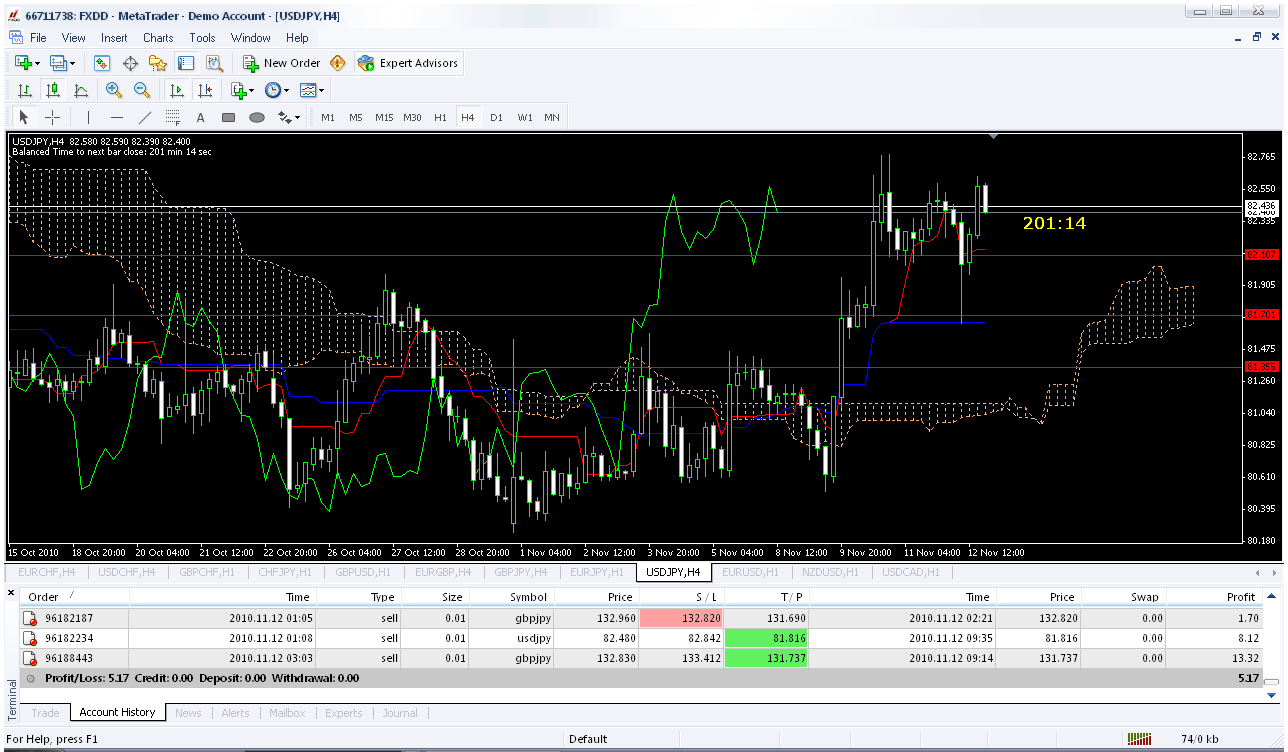This screenshot has height=752, width=1288.
Task: Click the green 81.816 T/P cell
Action: (767, 638)
